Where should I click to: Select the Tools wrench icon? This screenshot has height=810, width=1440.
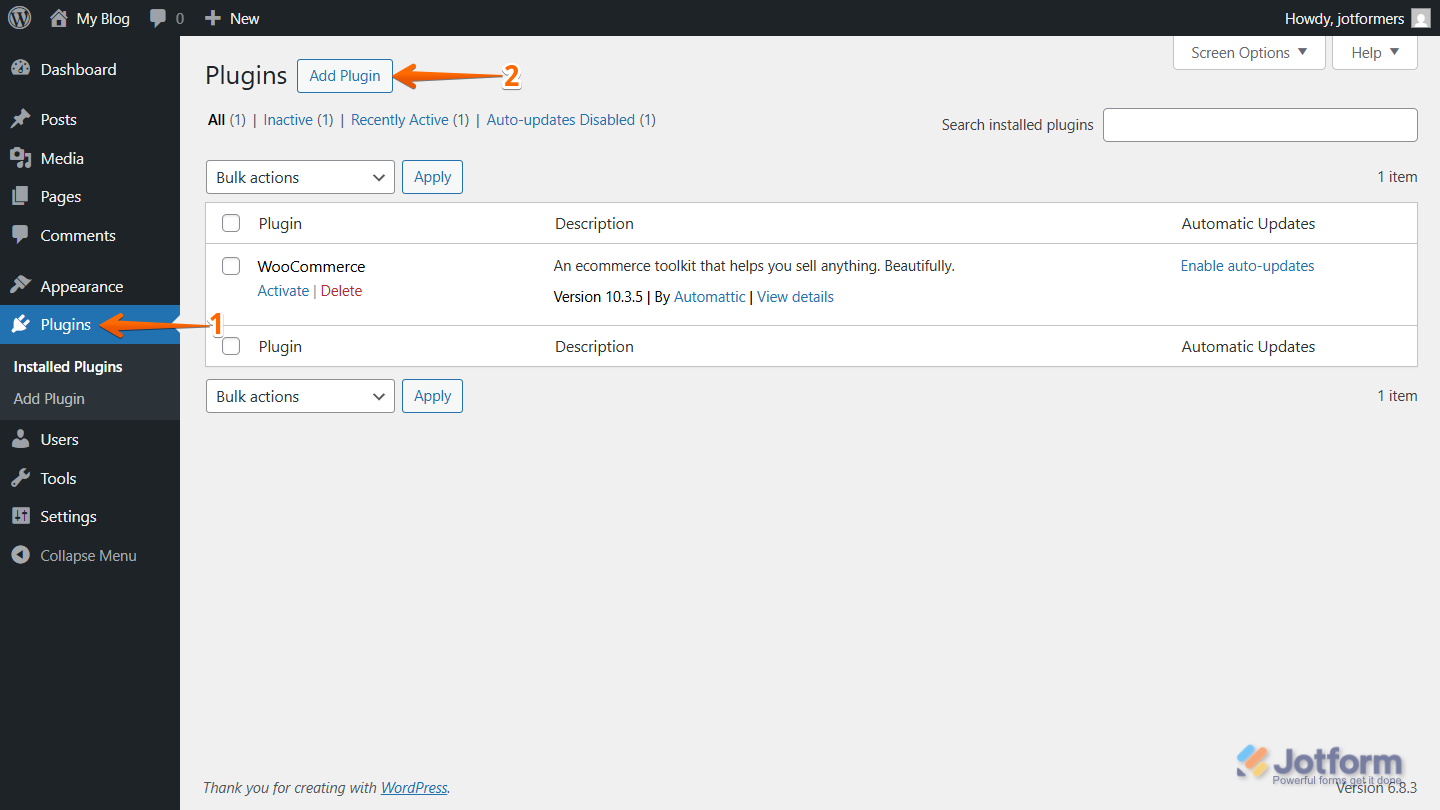coord(20,478)
